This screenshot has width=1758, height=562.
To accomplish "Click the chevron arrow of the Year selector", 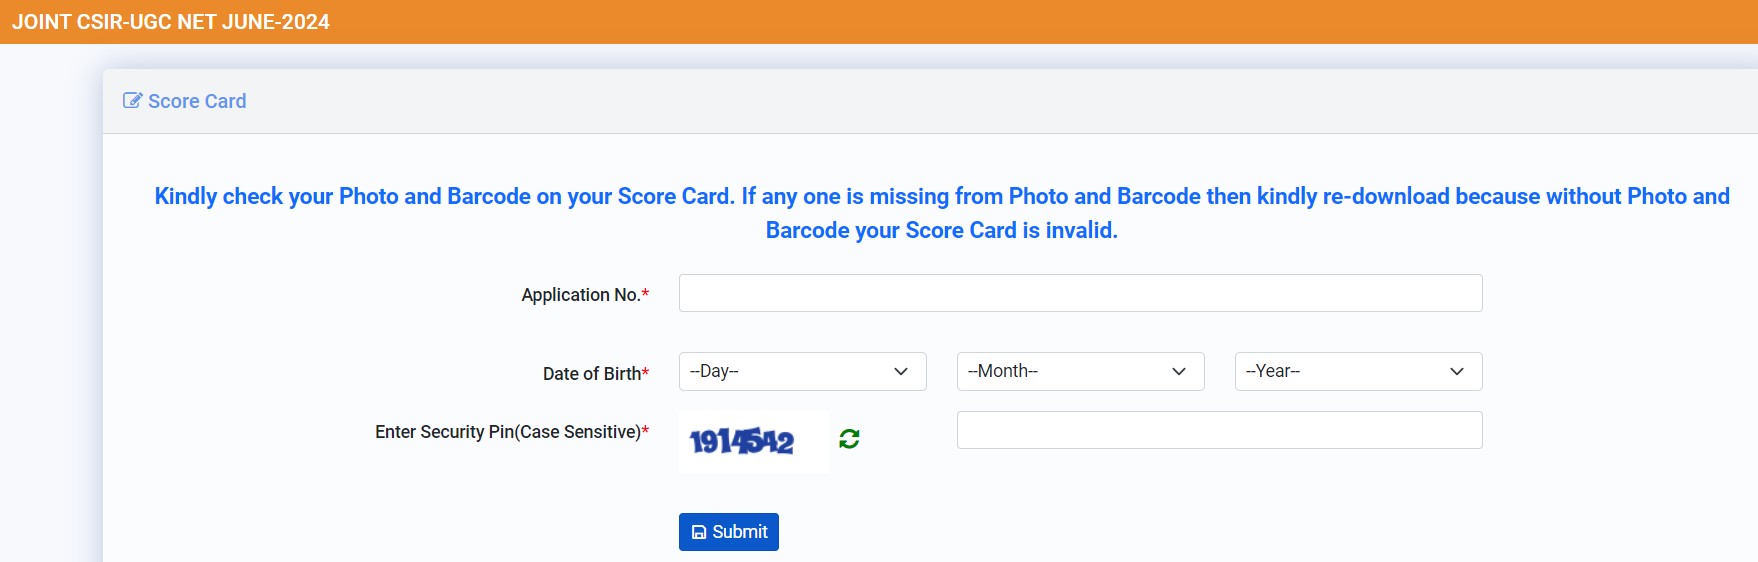I will tap(1457, 371).
